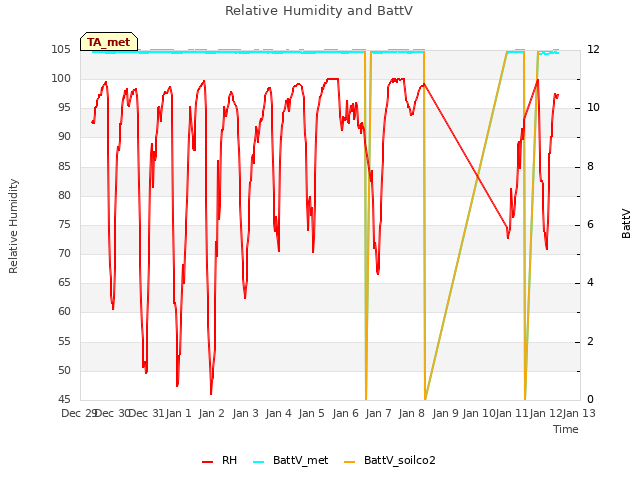The width and height of the screenshot is (640, 480).
Task: Click the orange BattV_soilco2 legend marker
Action: (350, 462)
